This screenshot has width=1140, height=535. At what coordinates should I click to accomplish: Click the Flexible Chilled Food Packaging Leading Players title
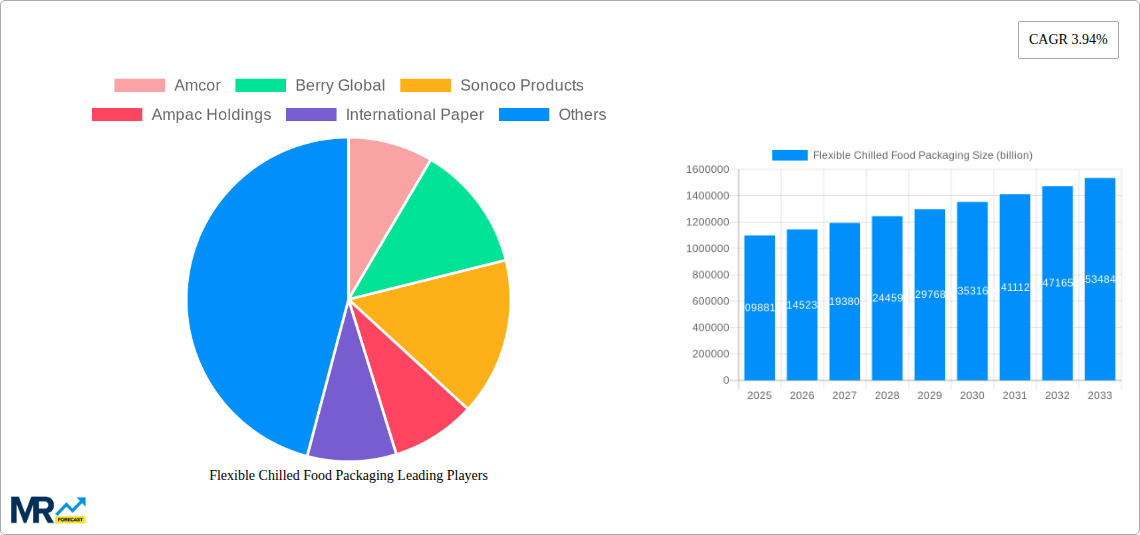coord(348,475)
